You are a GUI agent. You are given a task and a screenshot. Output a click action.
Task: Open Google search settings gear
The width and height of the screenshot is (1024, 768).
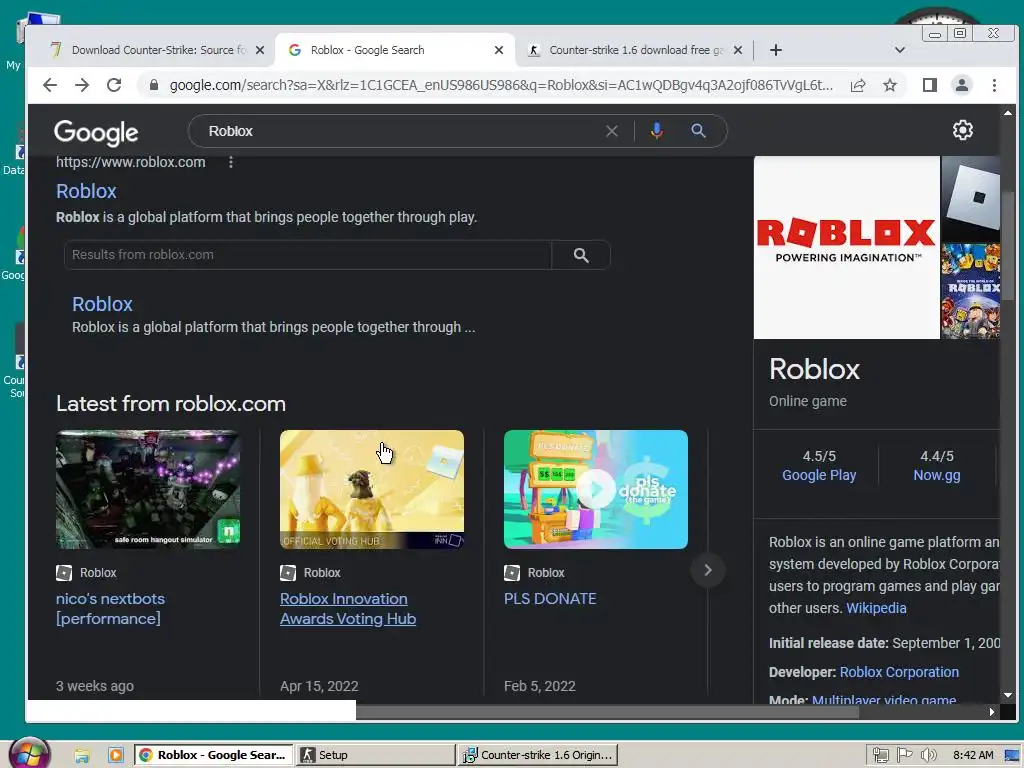pyautogui.click(x=963, y=131)
